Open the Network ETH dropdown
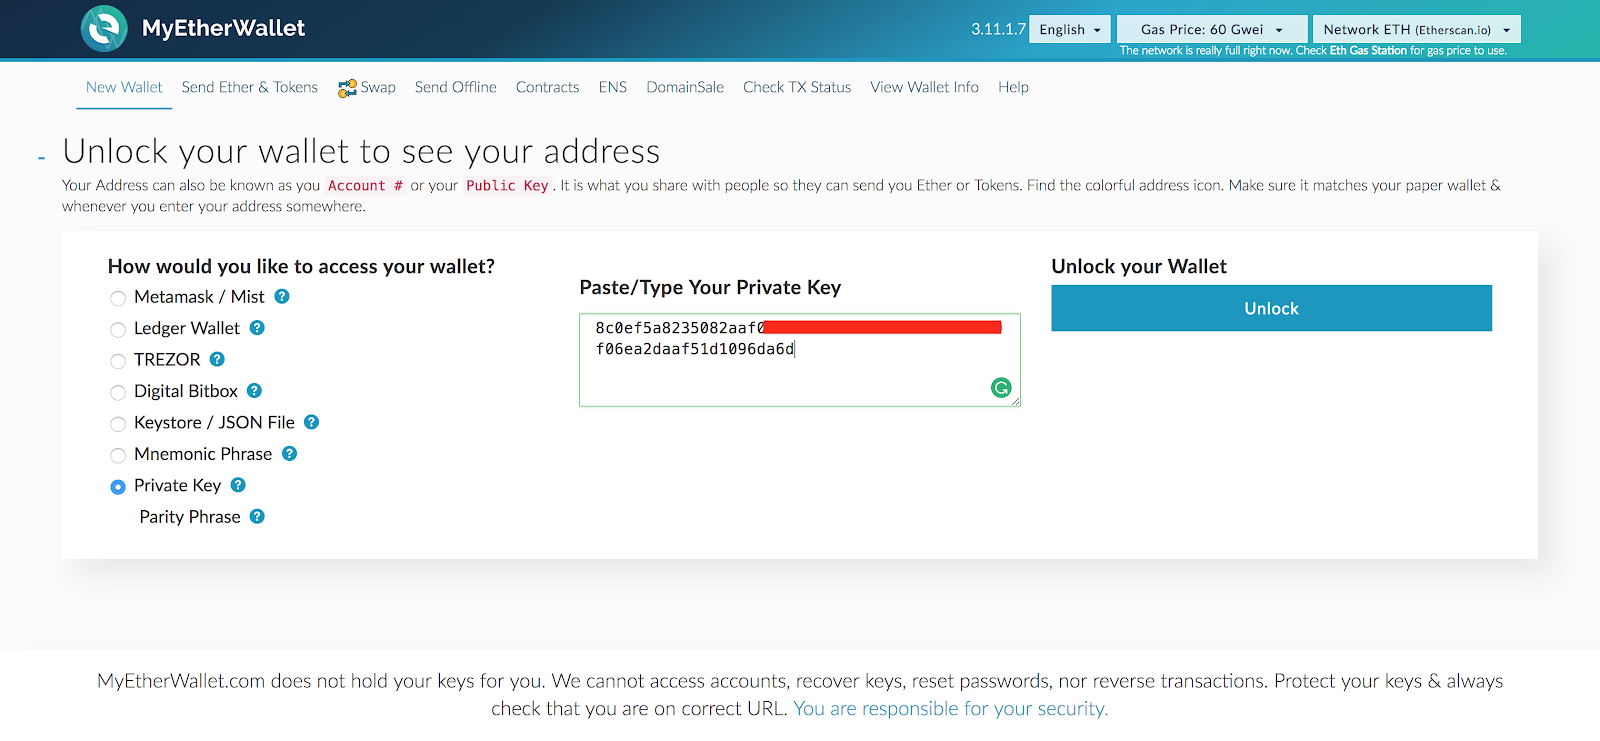The height and width of the screenshot is (741, 1600). (1416, 30)
